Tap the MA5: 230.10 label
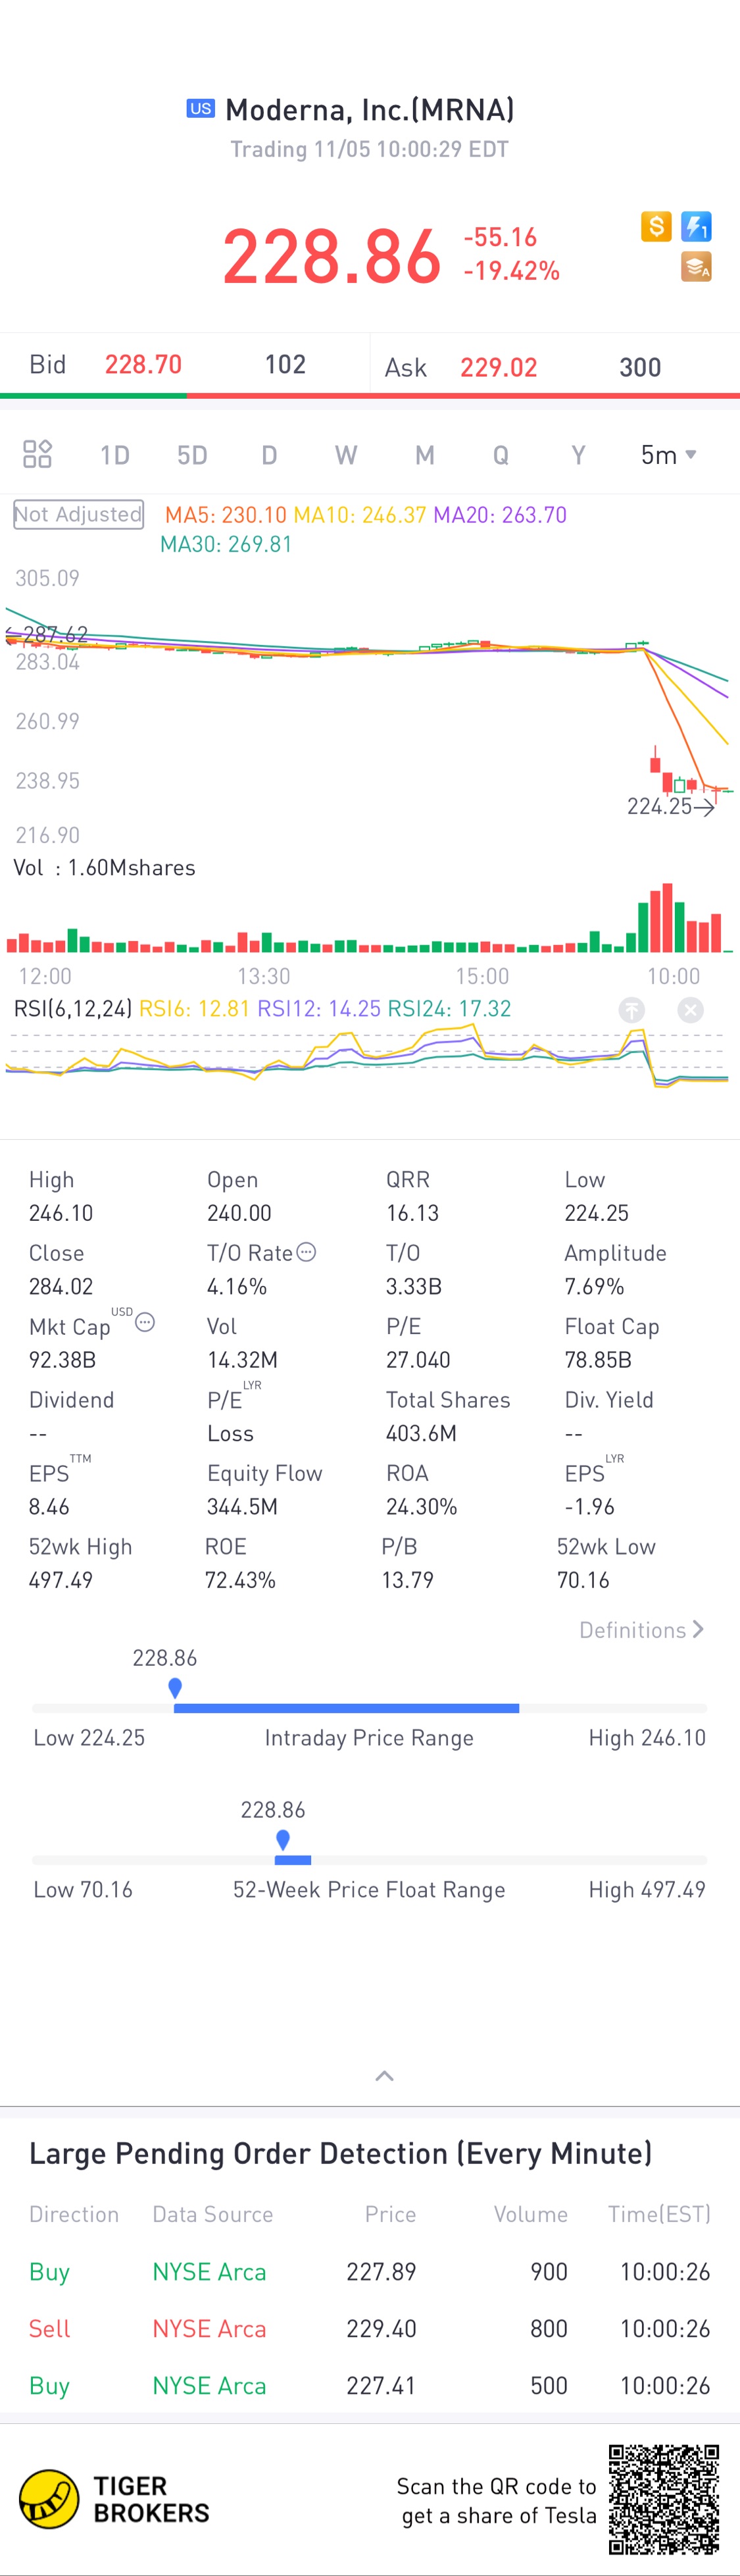The height and width of the screenshot is (2576, 740). [x=226, y=515]
